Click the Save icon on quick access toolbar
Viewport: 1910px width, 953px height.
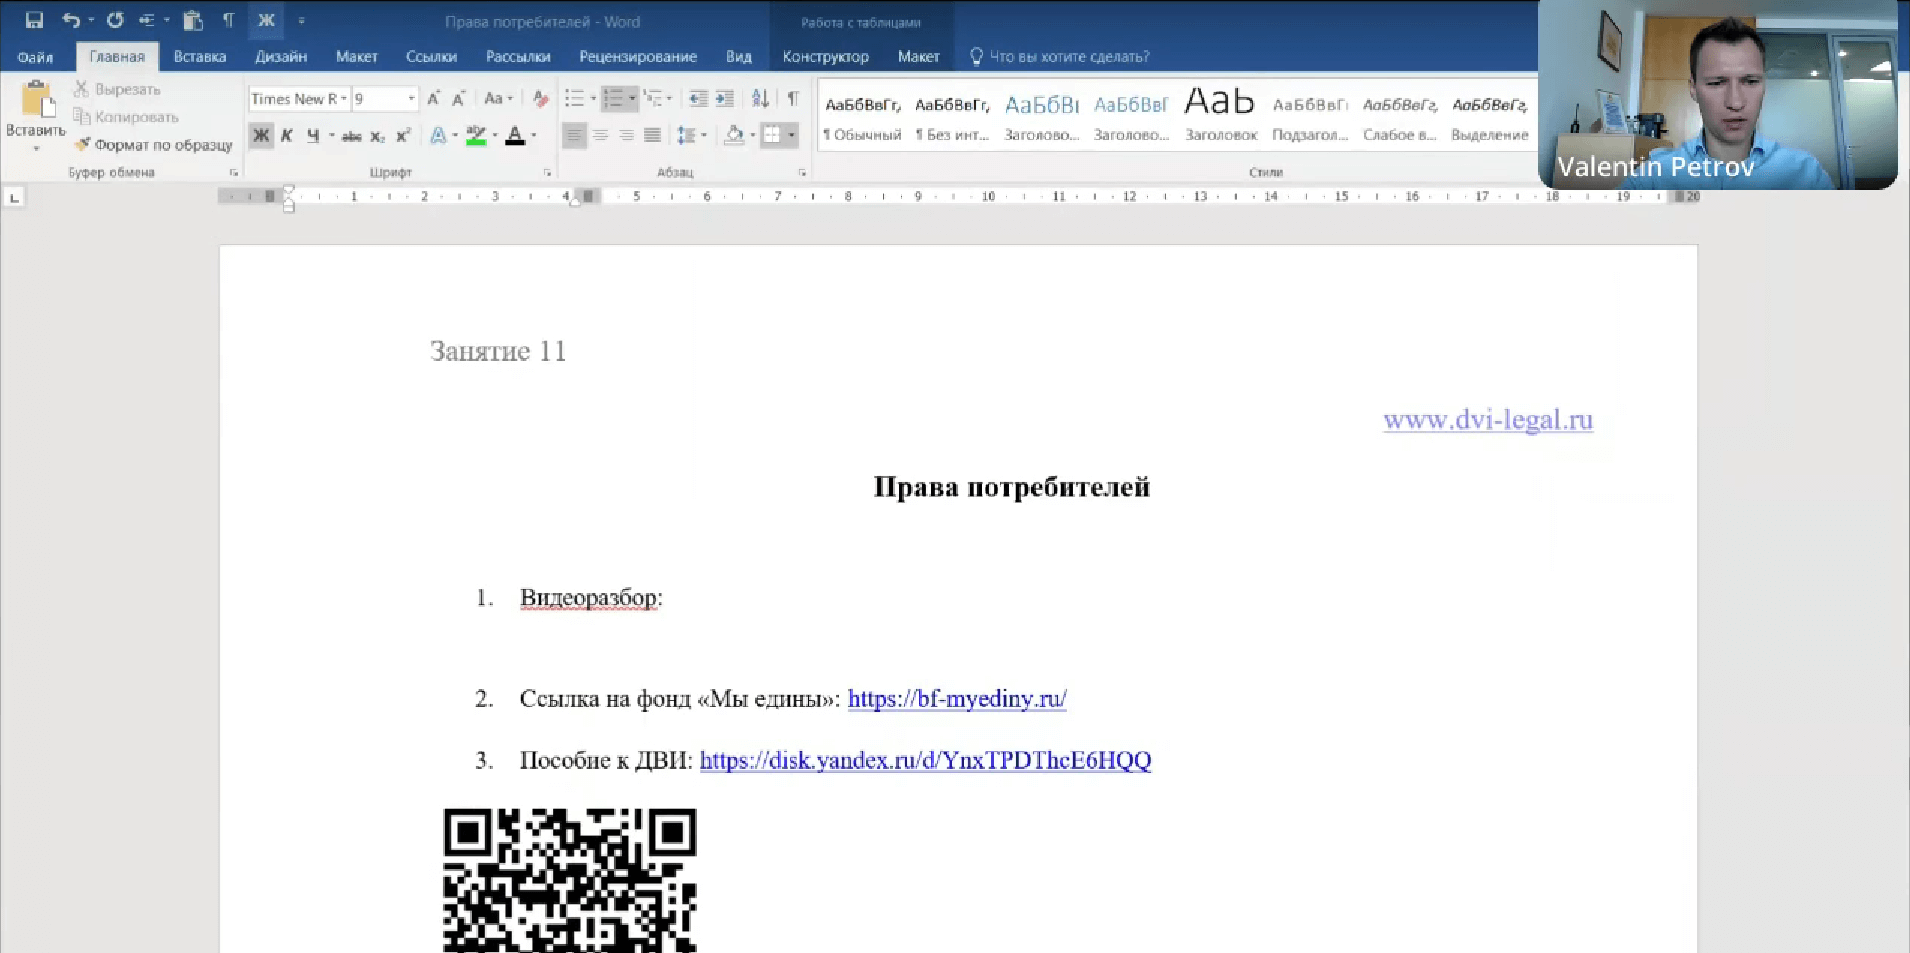(36, 18)
